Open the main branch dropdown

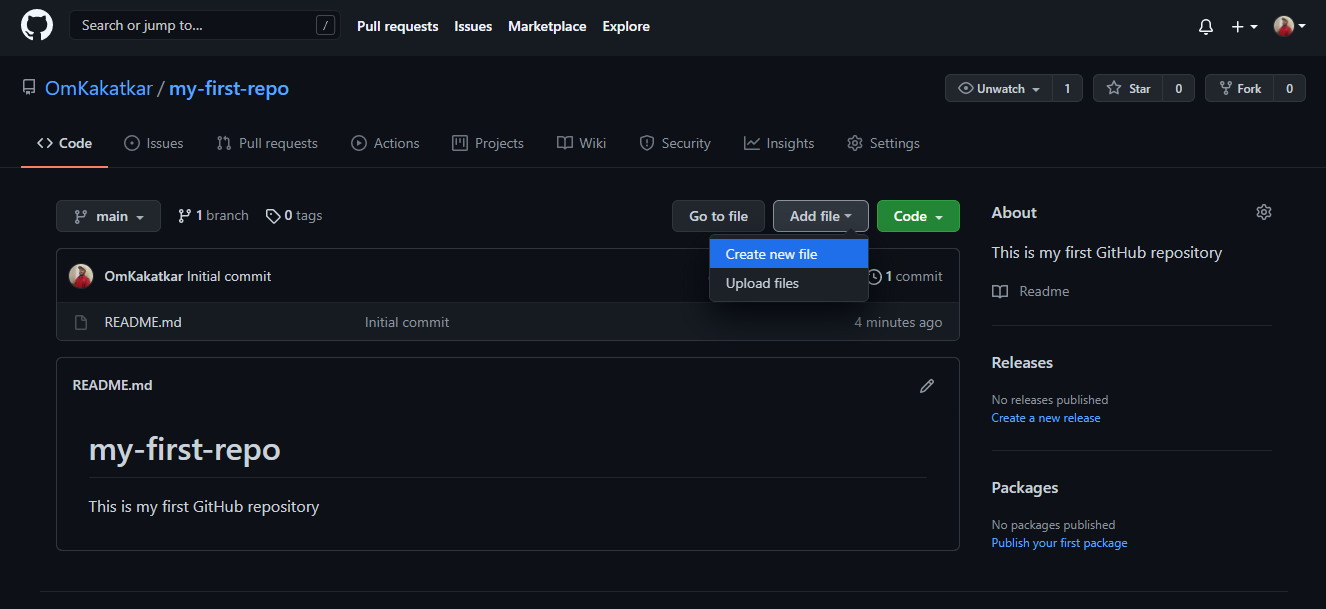[108, 216]
